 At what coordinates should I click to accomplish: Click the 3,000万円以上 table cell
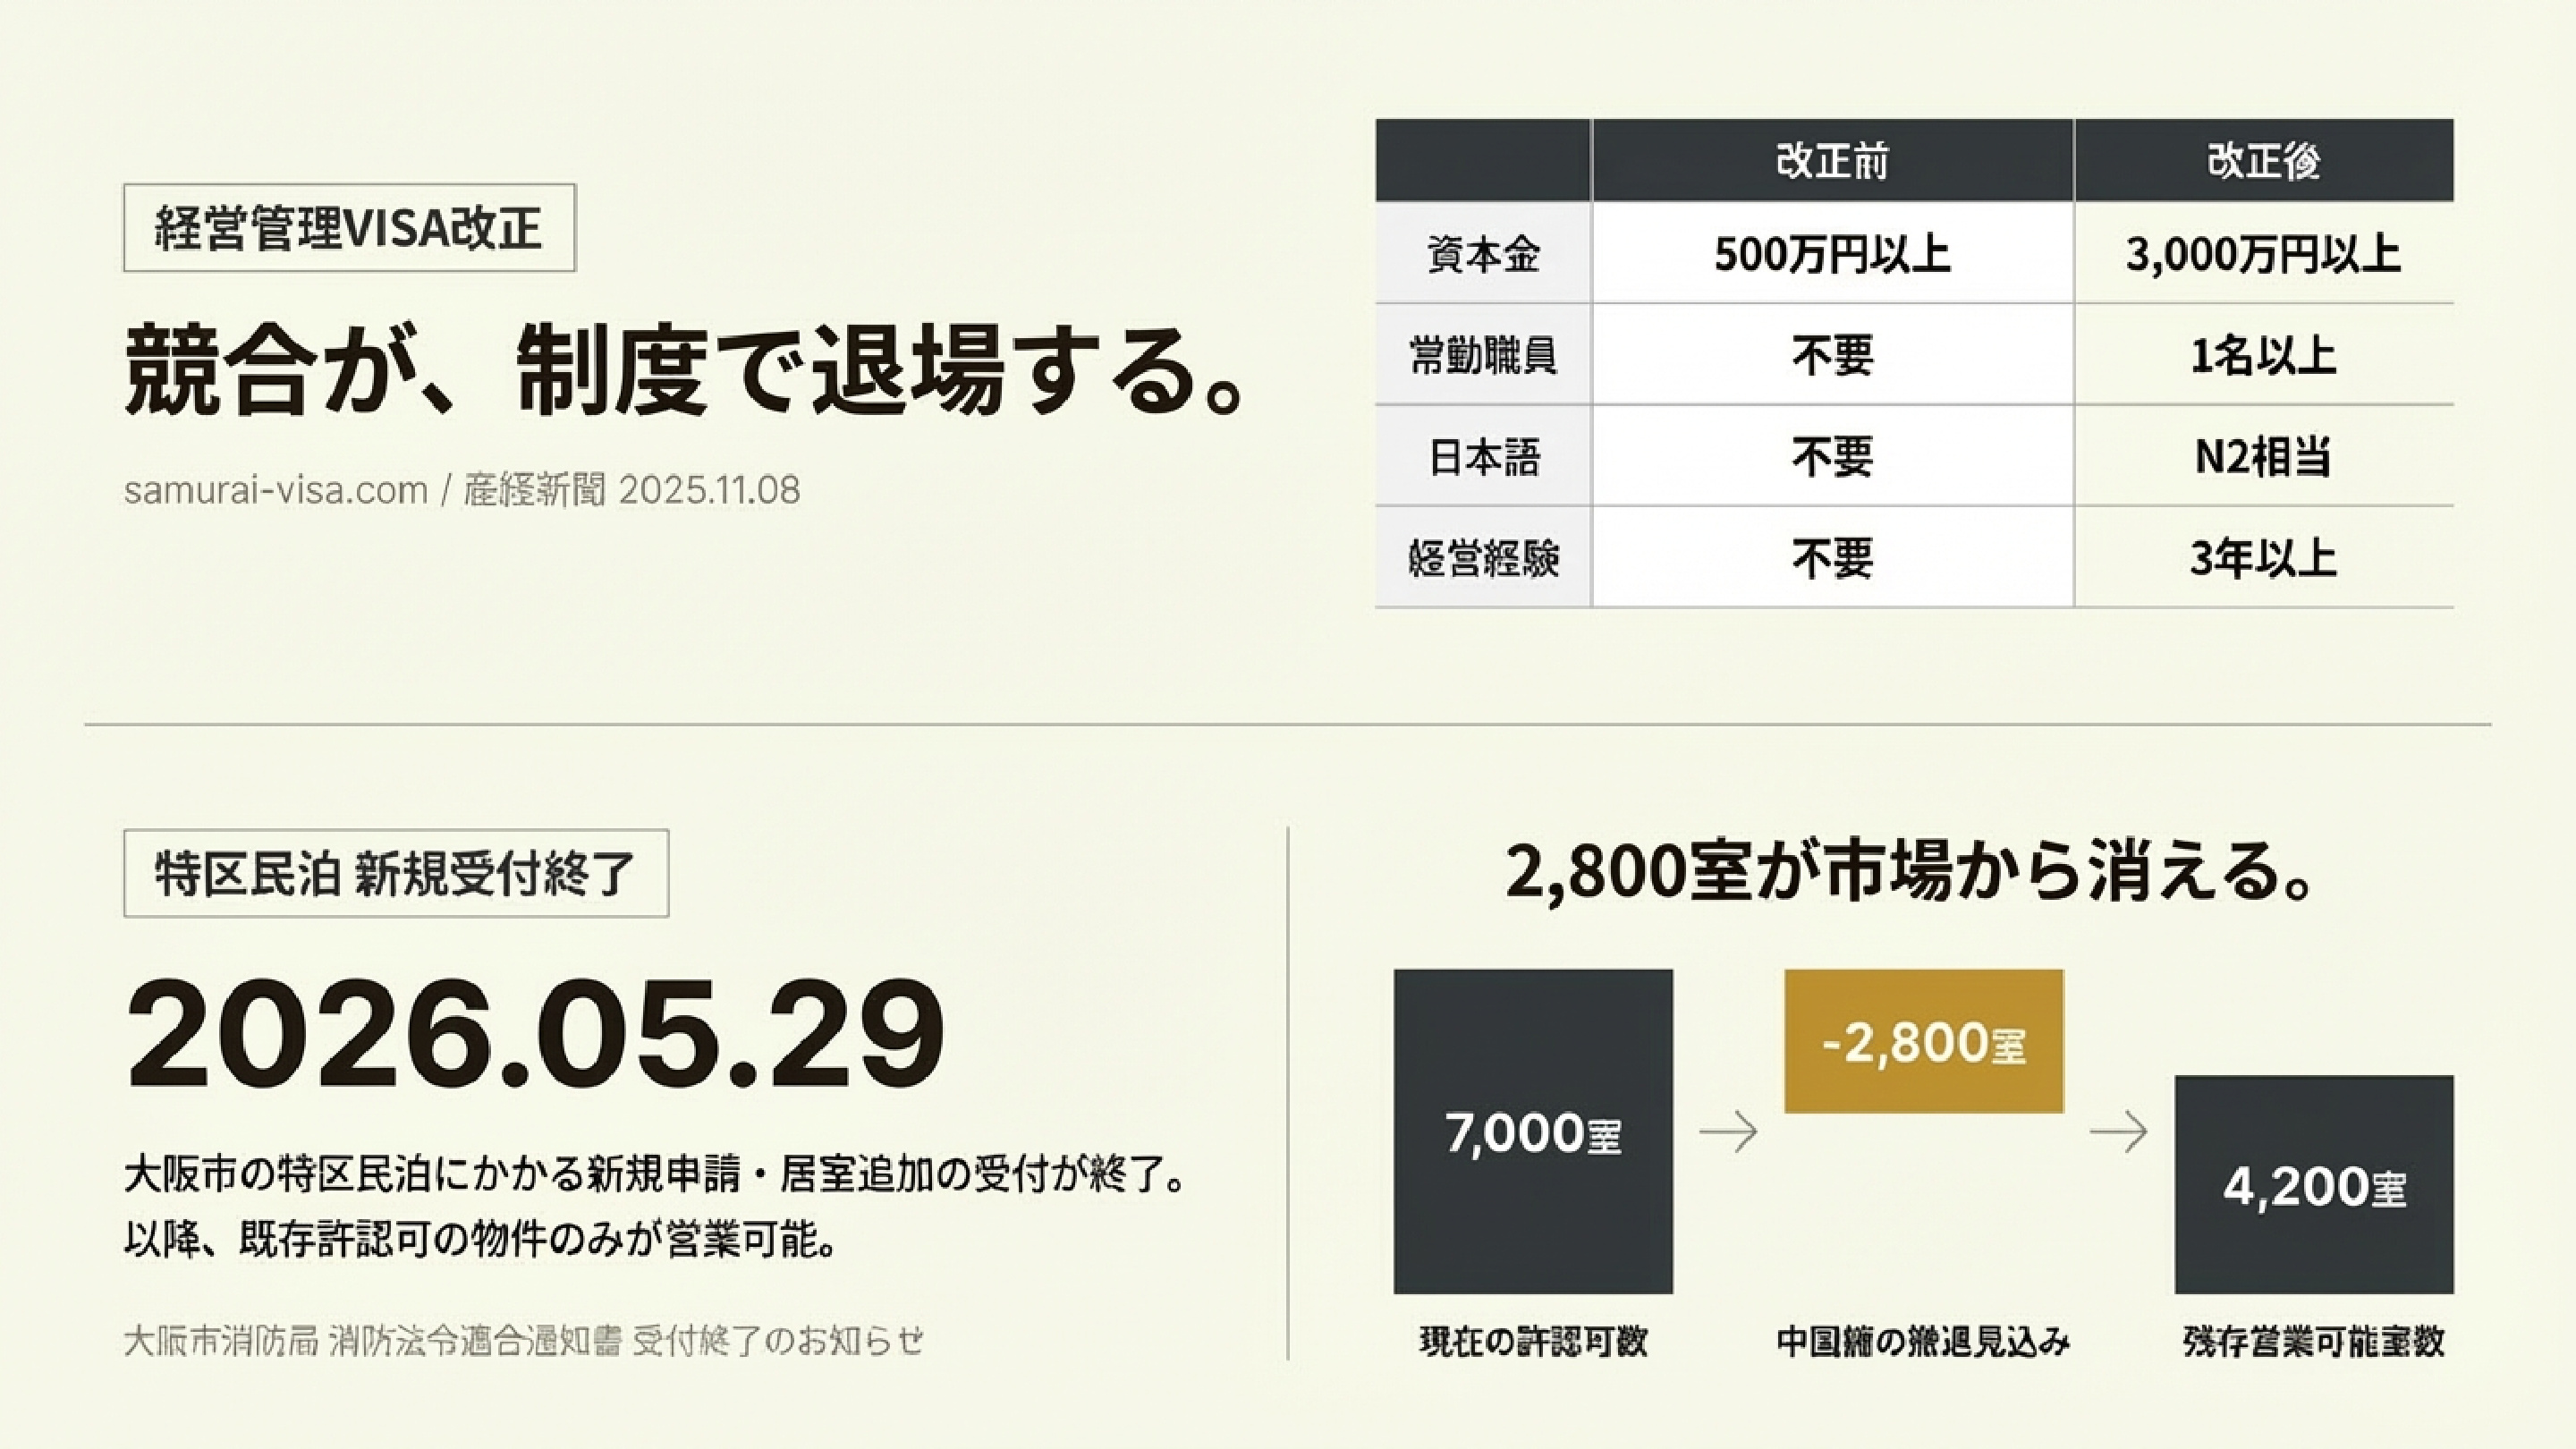(2263, 254)
